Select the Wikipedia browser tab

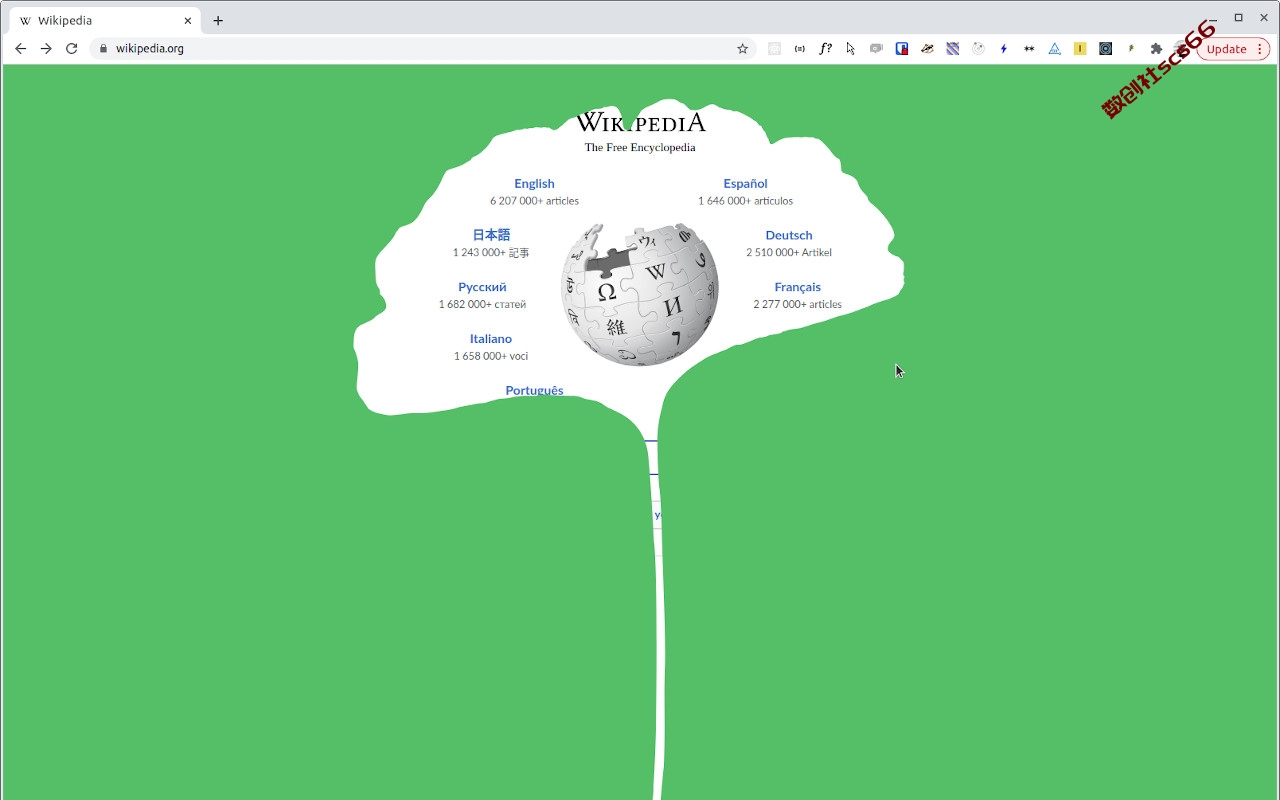(104, 20)
